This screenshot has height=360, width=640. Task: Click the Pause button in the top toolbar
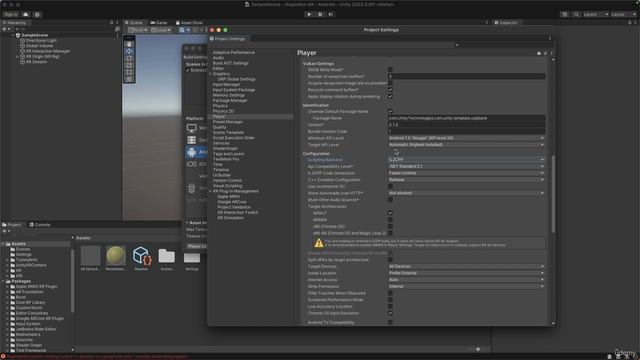(x=320, y=14)
